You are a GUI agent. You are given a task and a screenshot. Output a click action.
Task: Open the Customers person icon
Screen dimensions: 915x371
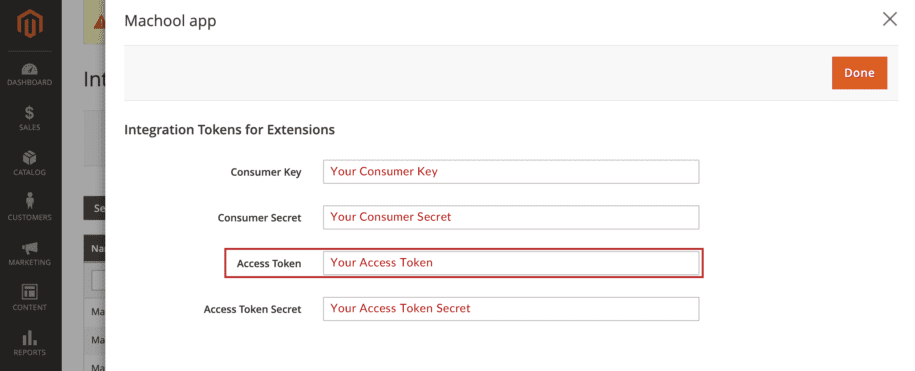(x=30, y=202)
